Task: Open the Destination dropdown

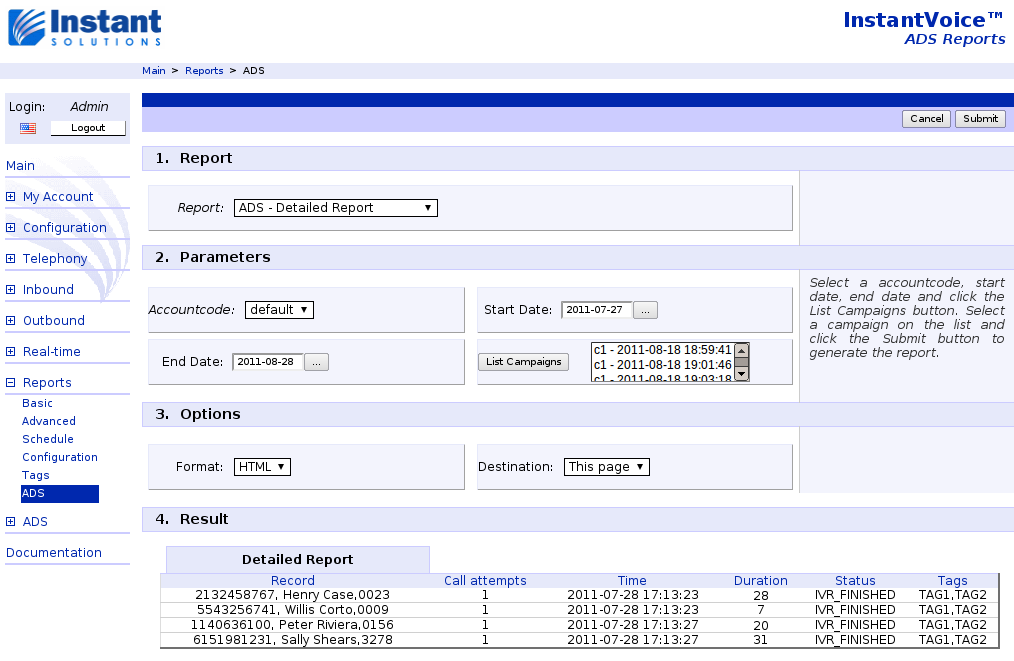Action: click(x=607, y=467)
